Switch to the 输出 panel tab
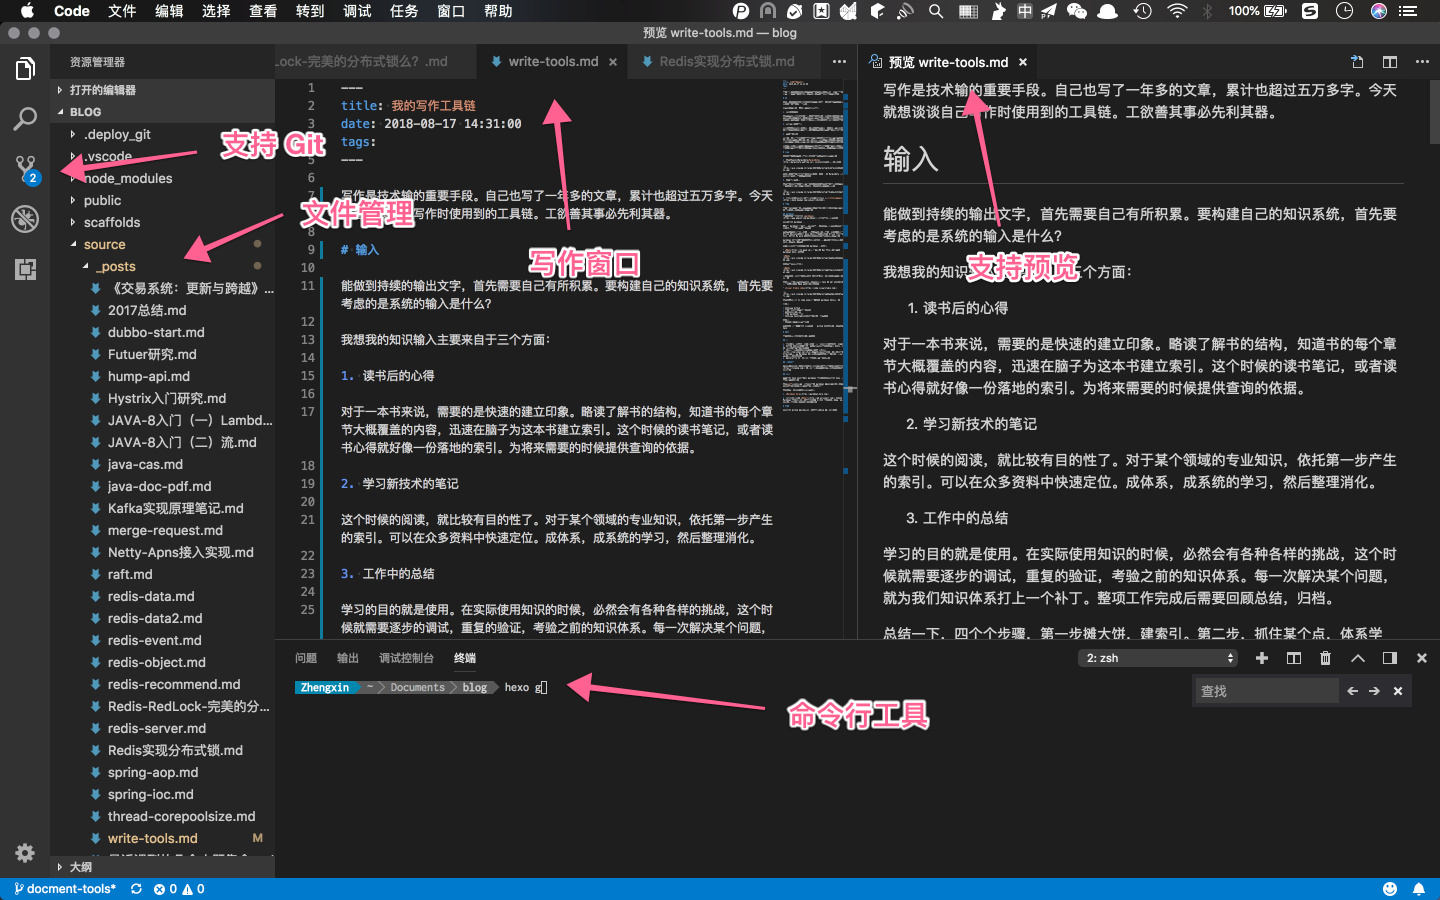1440x900 pixels. tap(347, 658)
